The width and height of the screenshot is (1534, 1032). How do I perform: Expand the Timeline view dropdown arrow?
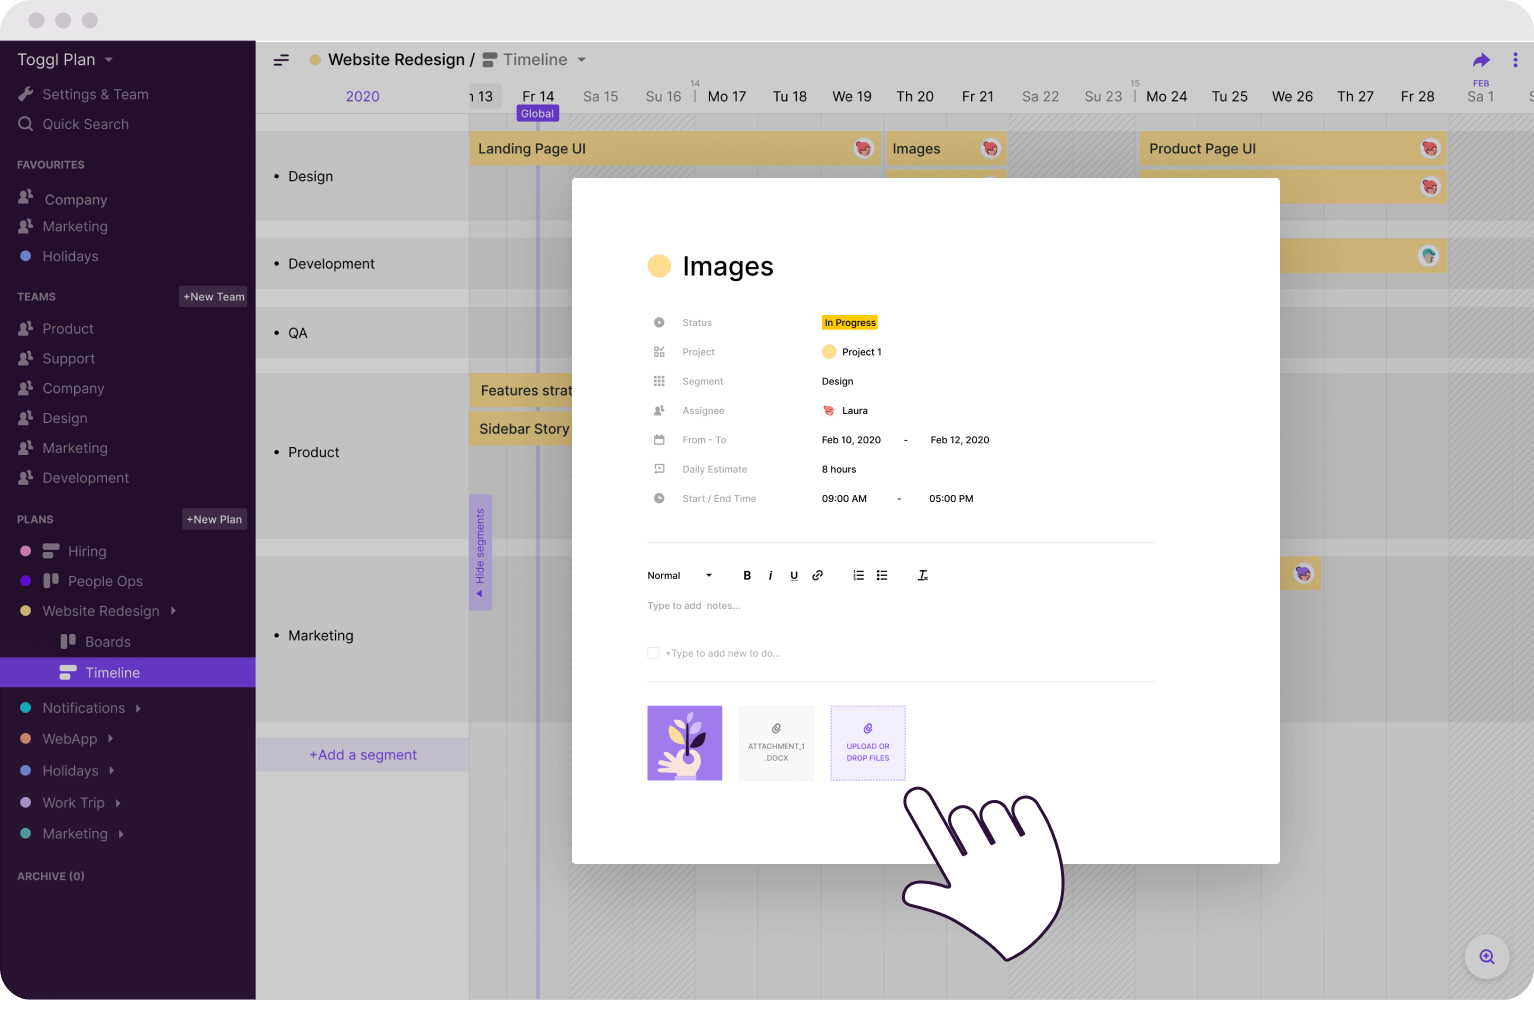[x=581, y=60]
